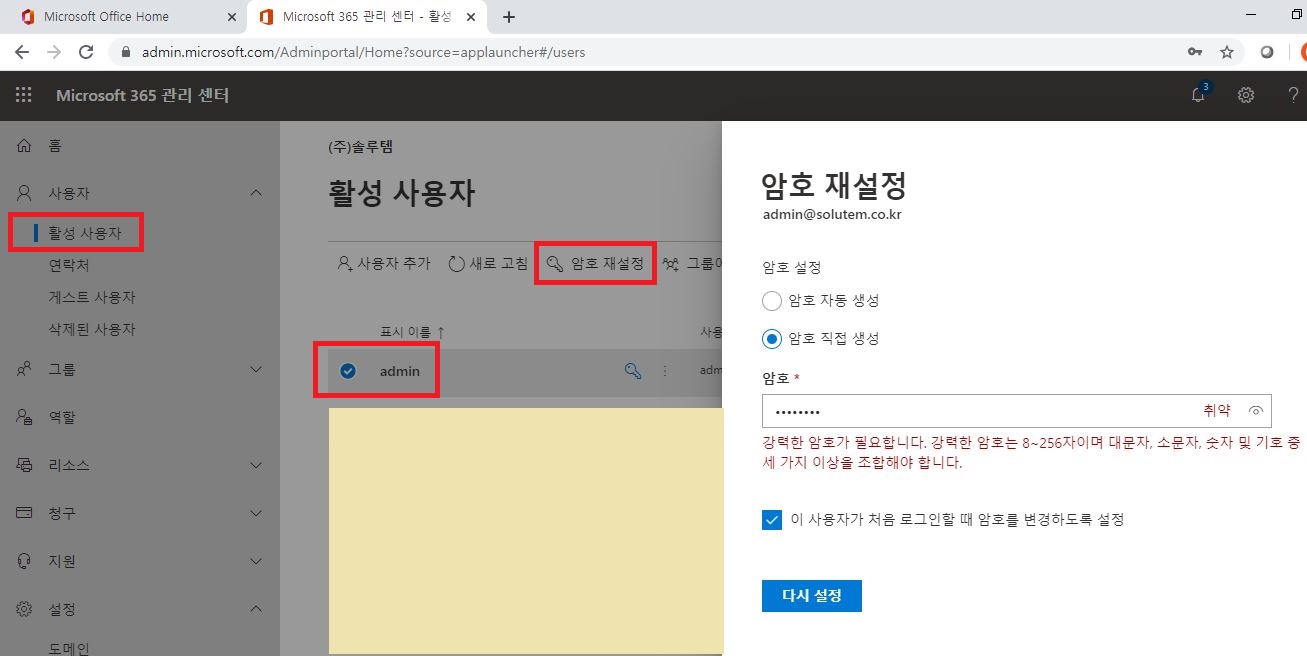Screen dimensions: 1307x656
Task: Click the key icon in admin row
Action: click(x=633, y=371)
